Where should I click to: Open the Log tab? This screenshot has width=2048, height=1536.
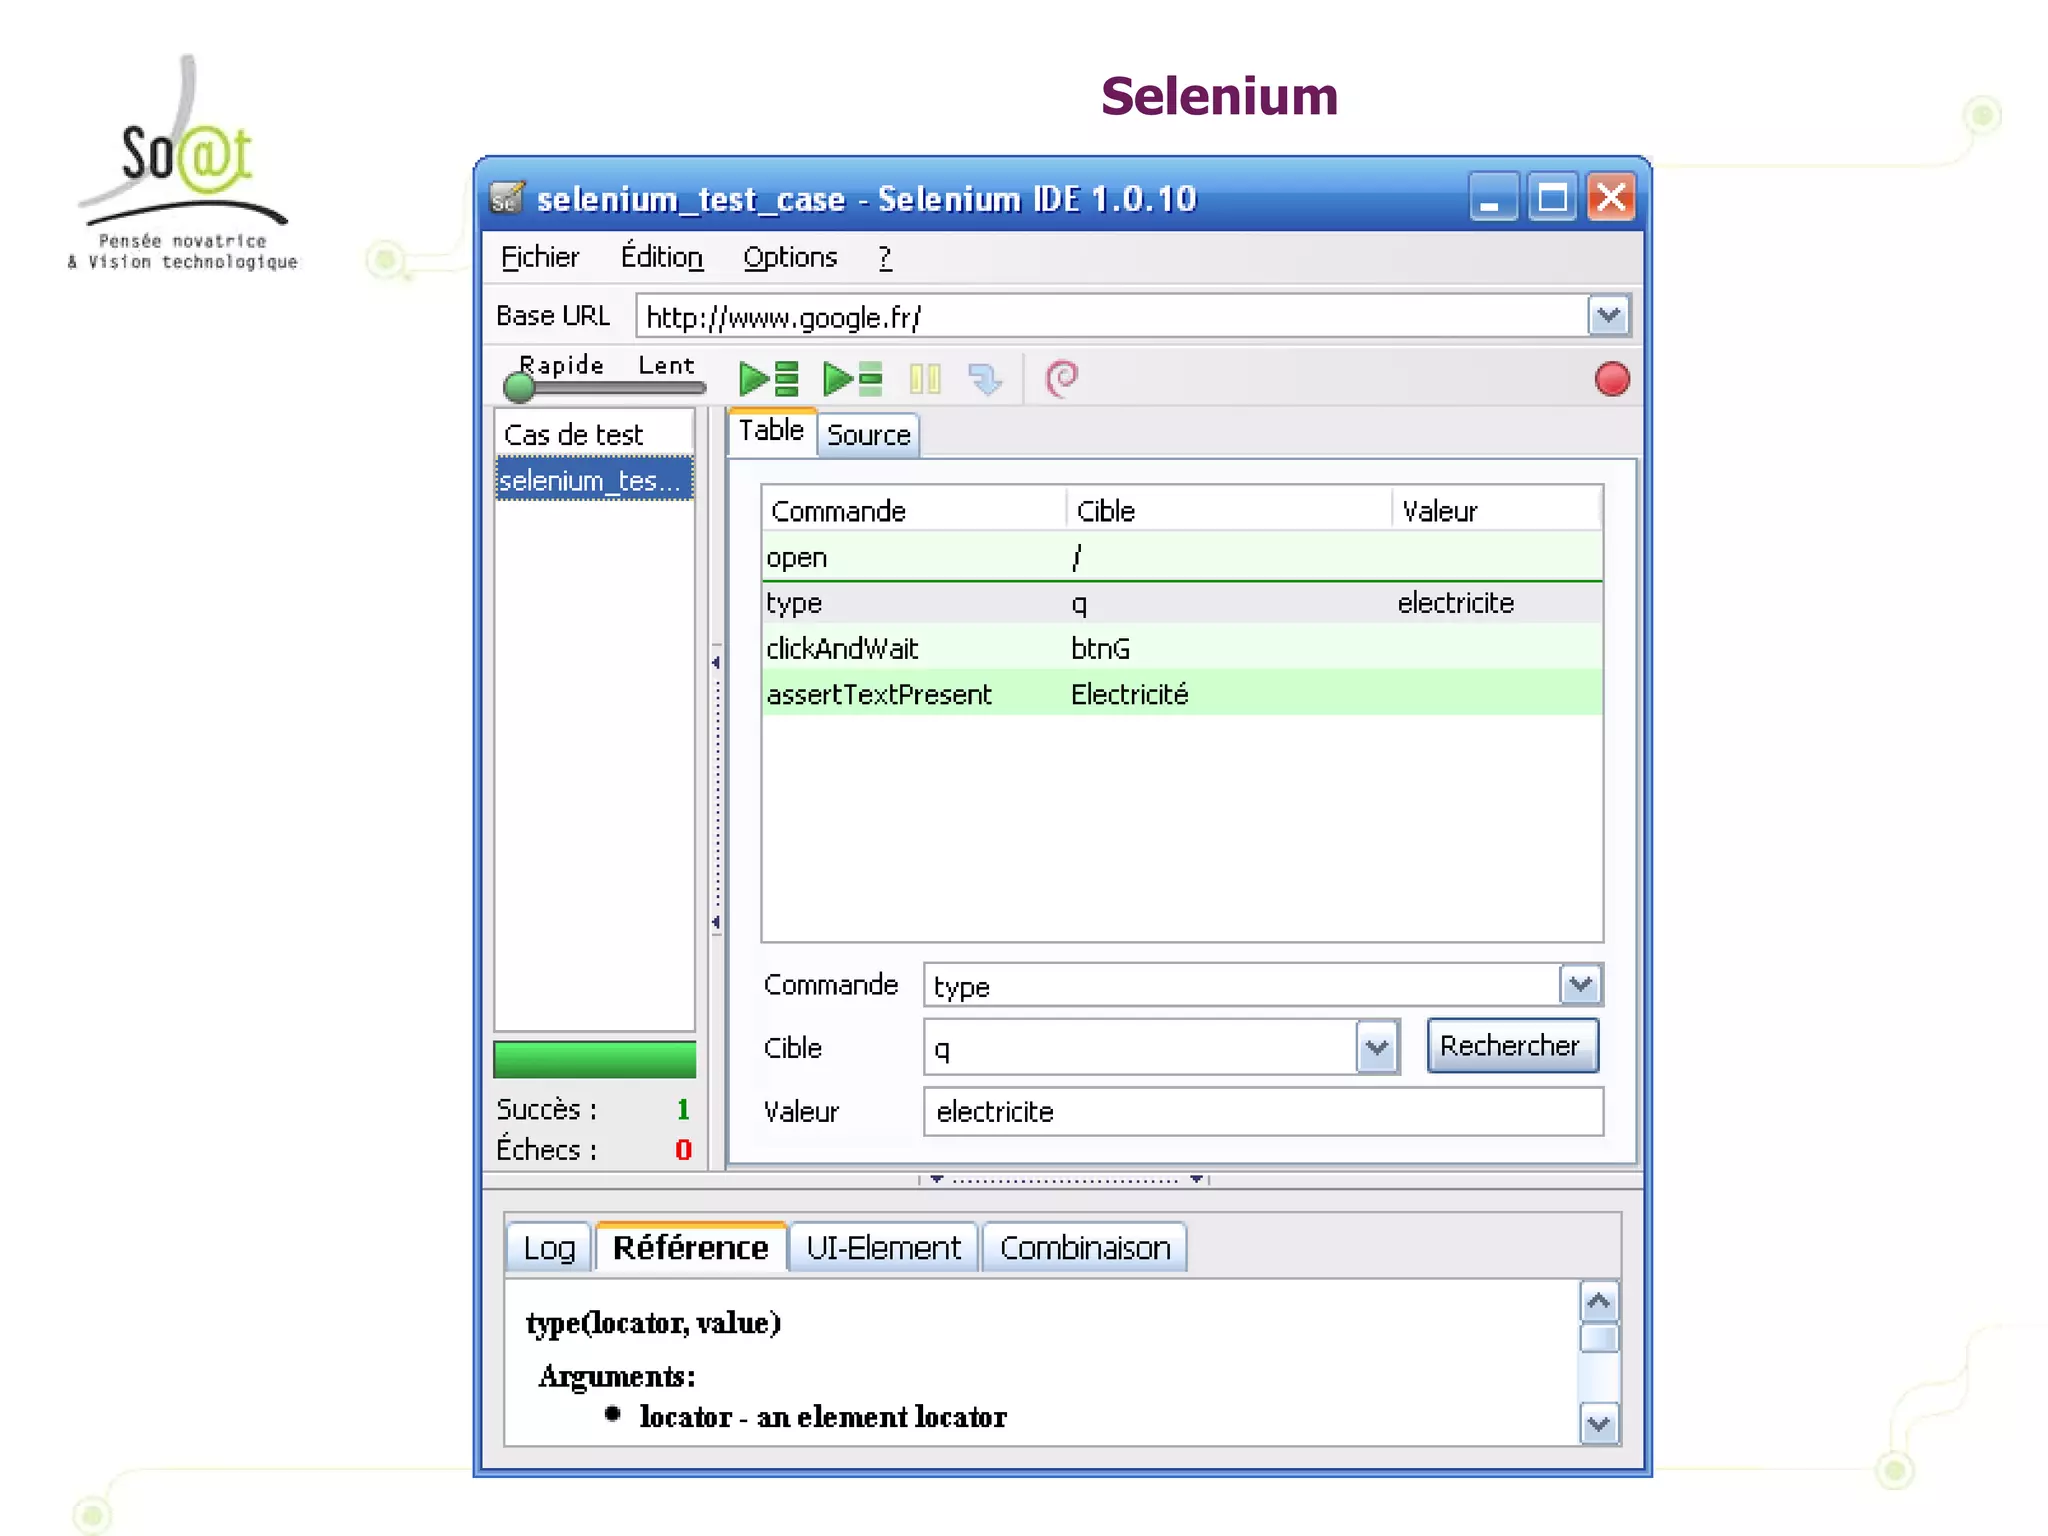pyautogui.click(x=549, y=1248)
